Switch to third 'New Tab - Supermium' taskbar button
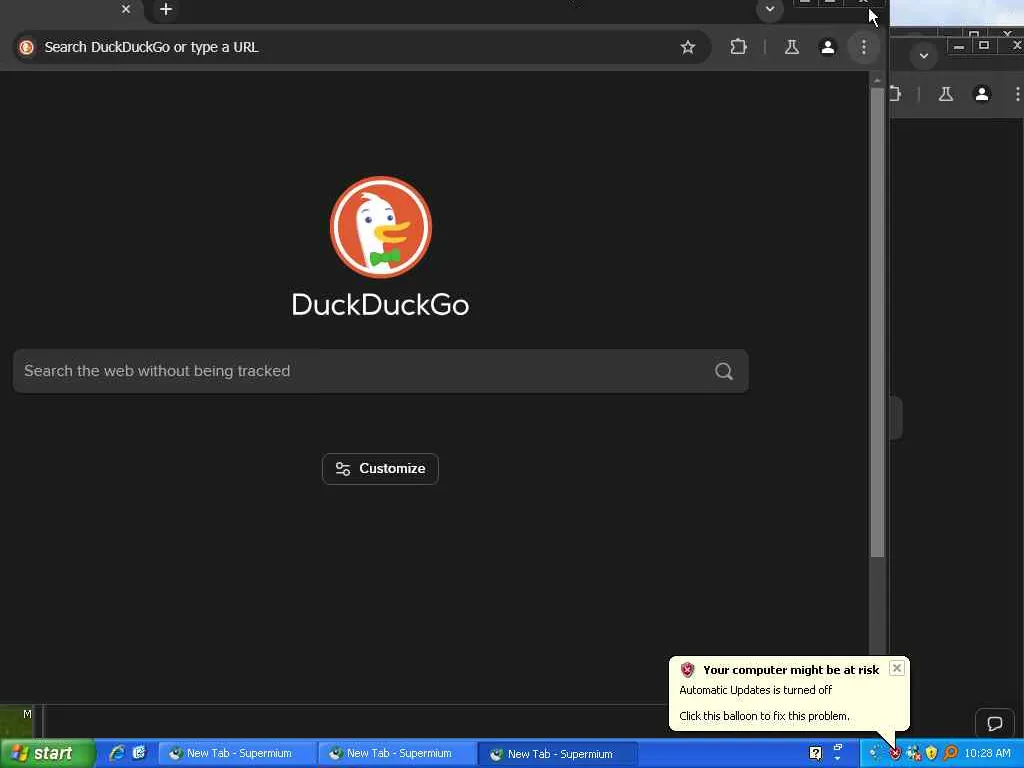 click(558, 754)
